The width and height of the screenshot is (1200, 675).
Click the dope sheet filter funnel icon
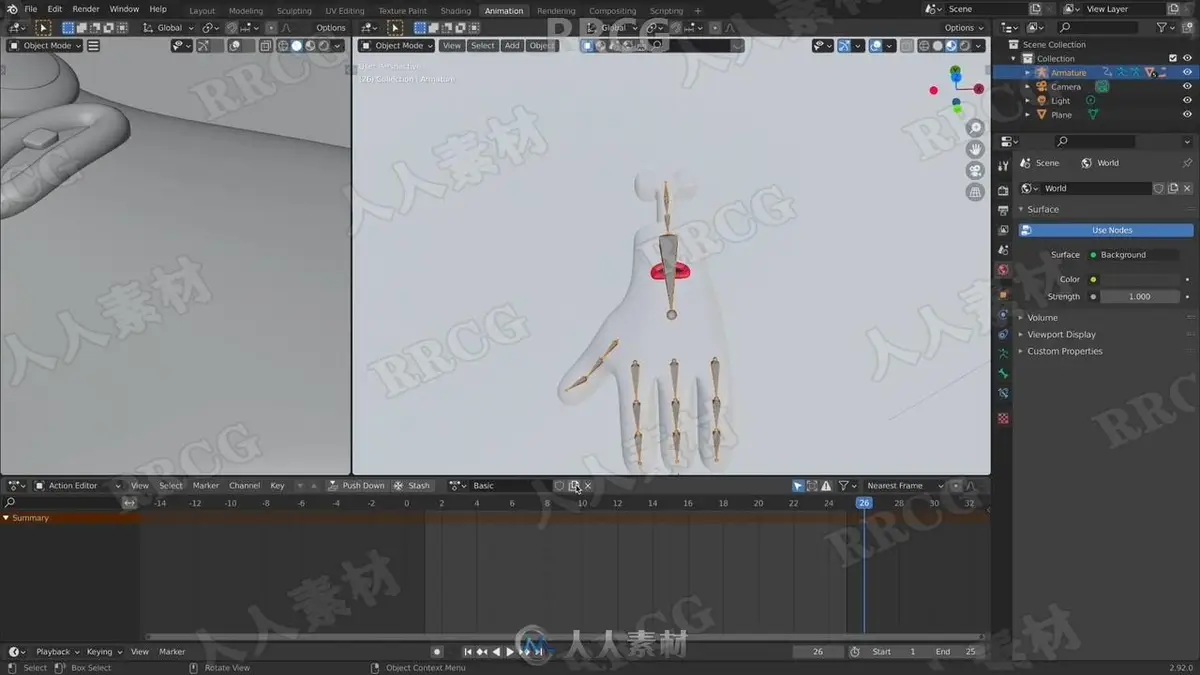click(x=843, y=486)
